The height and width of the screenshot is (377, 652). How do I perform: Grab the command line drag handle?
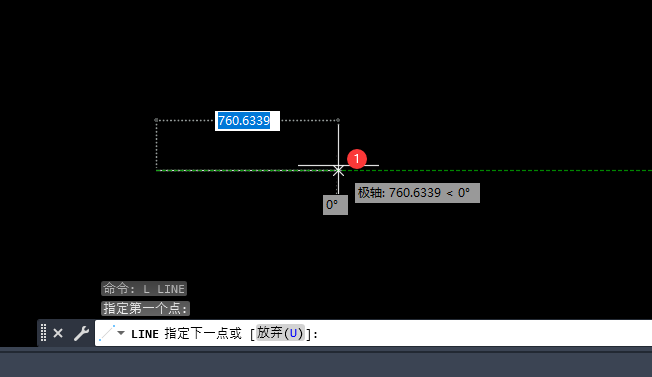(x=43, y=333)
